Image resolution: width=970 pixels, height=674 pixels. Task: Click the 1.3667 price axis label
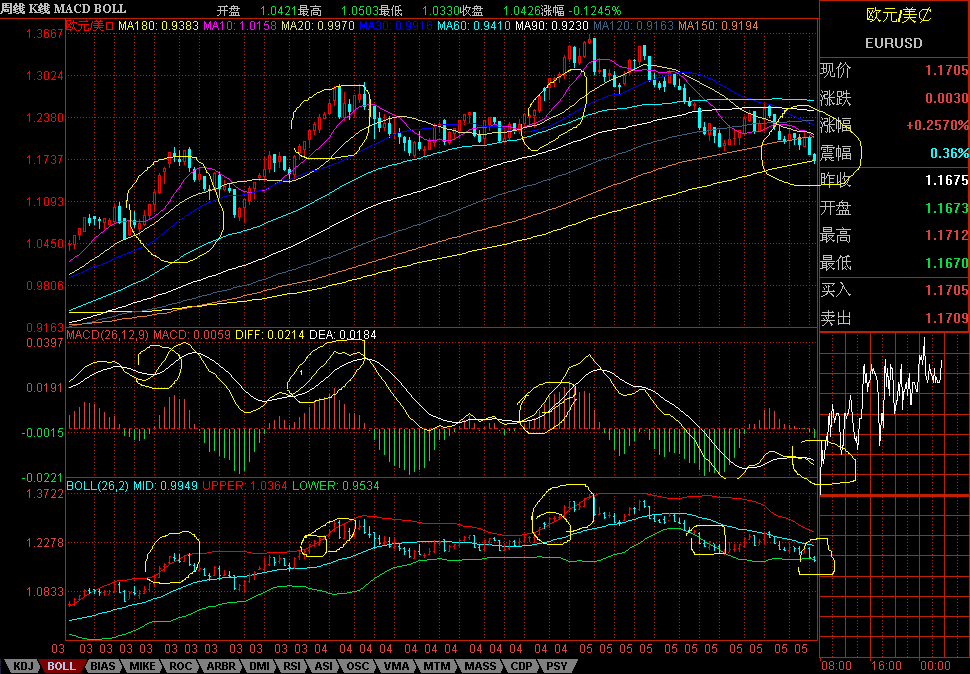tap(45, 34)
